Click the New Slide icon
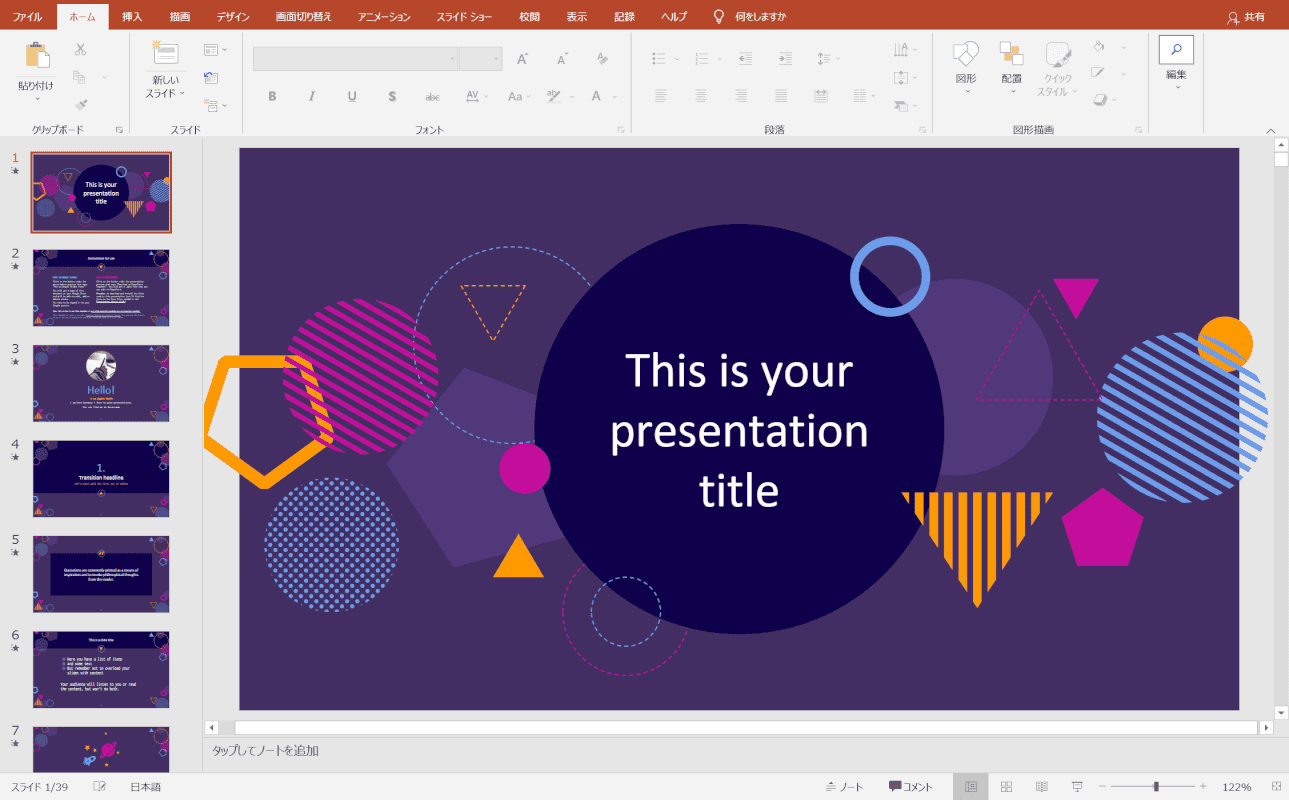Screen dimensions: 1289x800 (164, 54)
